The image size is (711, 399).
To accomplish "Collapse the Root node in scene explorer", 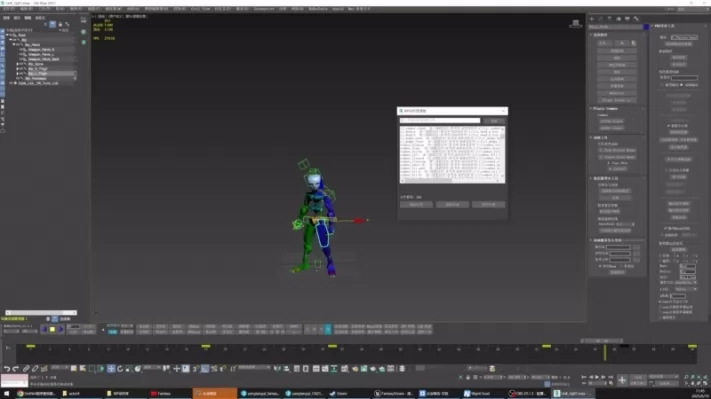I will tap(8, 35).
